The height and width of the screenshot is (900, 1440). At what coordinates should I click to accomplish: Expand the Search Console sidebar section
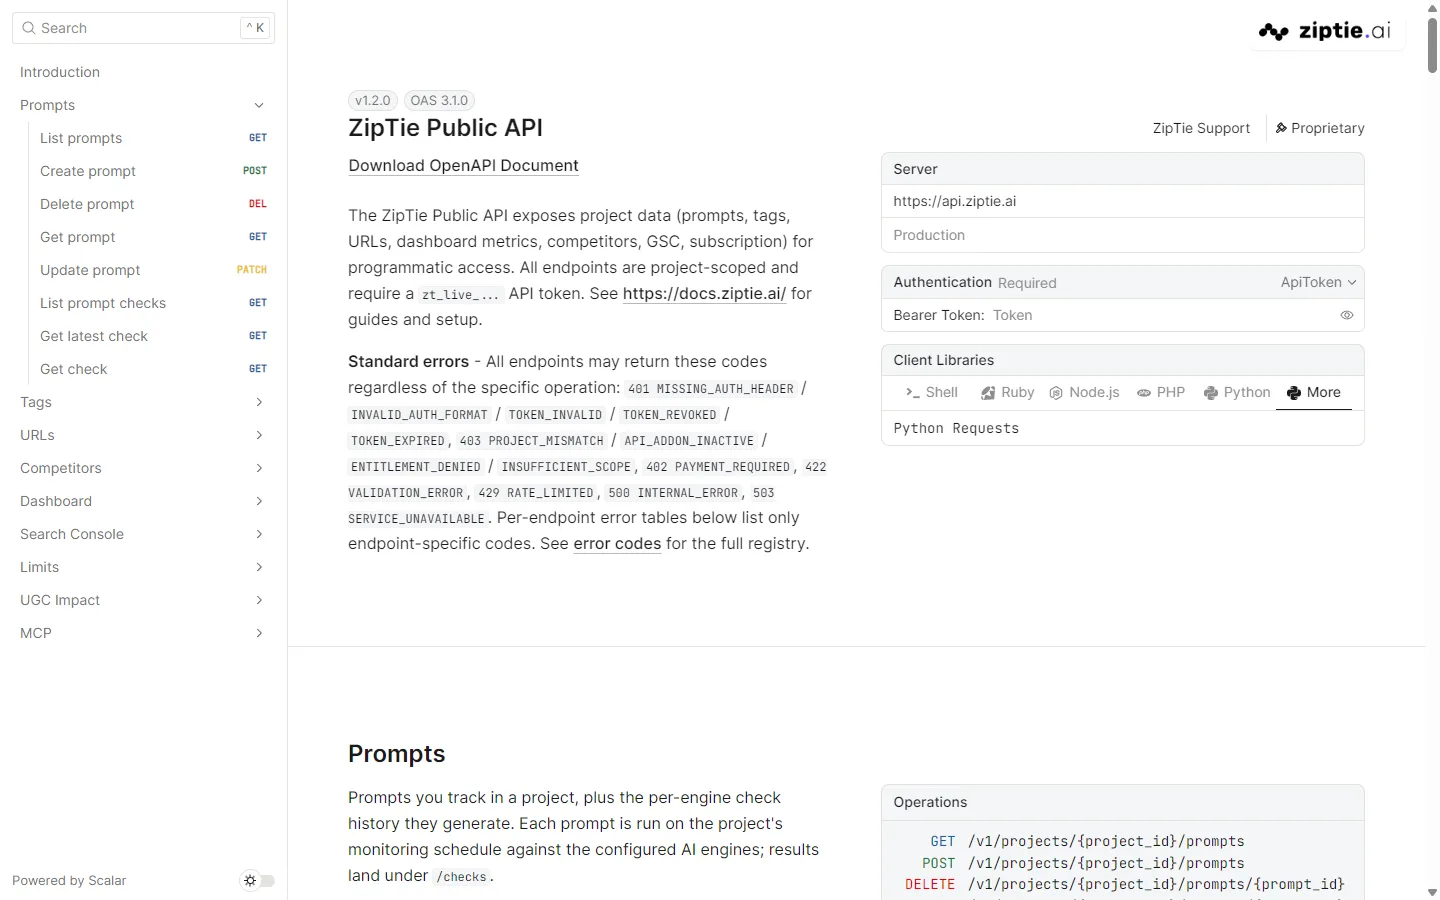[144, 534]
